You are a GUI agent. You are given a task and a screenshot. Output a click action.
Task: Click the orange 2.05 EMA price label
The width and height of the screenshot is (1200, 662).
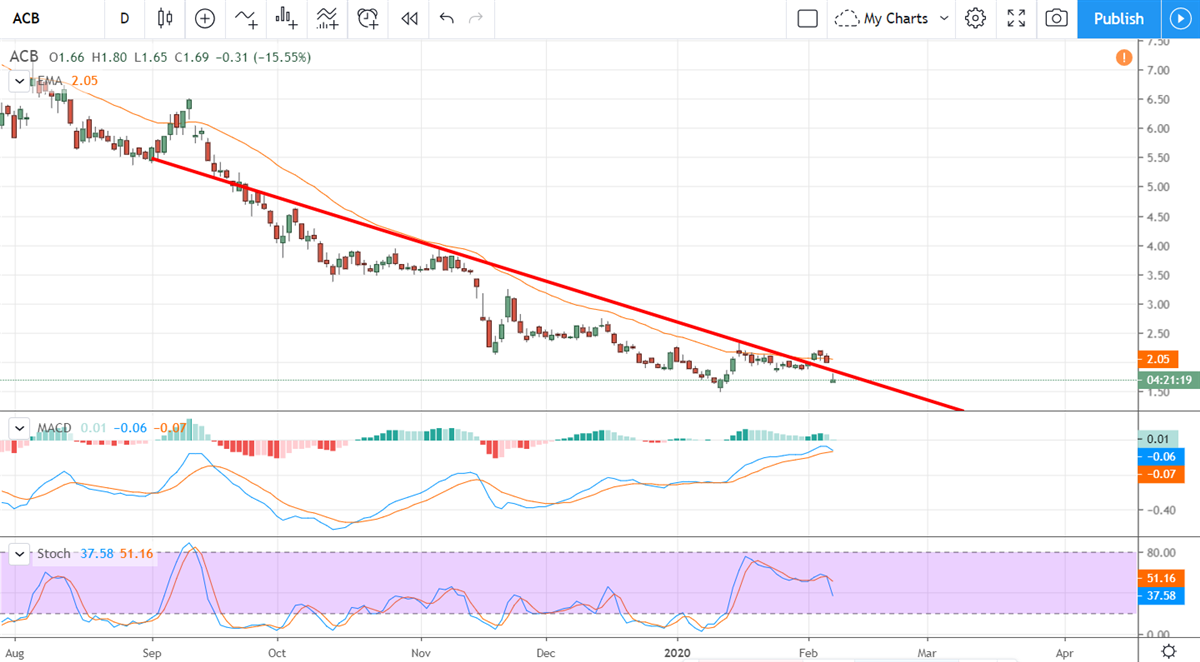(1159, 359)
